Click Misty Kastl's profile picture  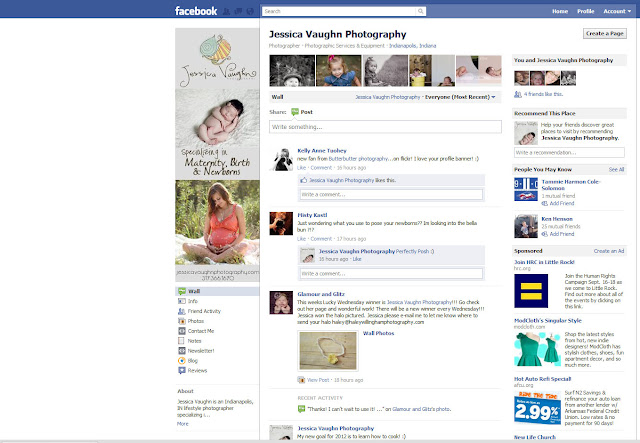coord(281,223)
